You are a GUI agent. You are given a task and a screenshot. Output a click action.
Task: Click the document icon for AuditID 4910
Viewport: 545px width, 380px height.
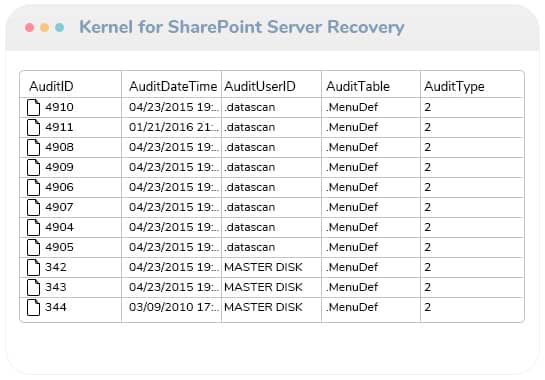[x=33, y=107]
